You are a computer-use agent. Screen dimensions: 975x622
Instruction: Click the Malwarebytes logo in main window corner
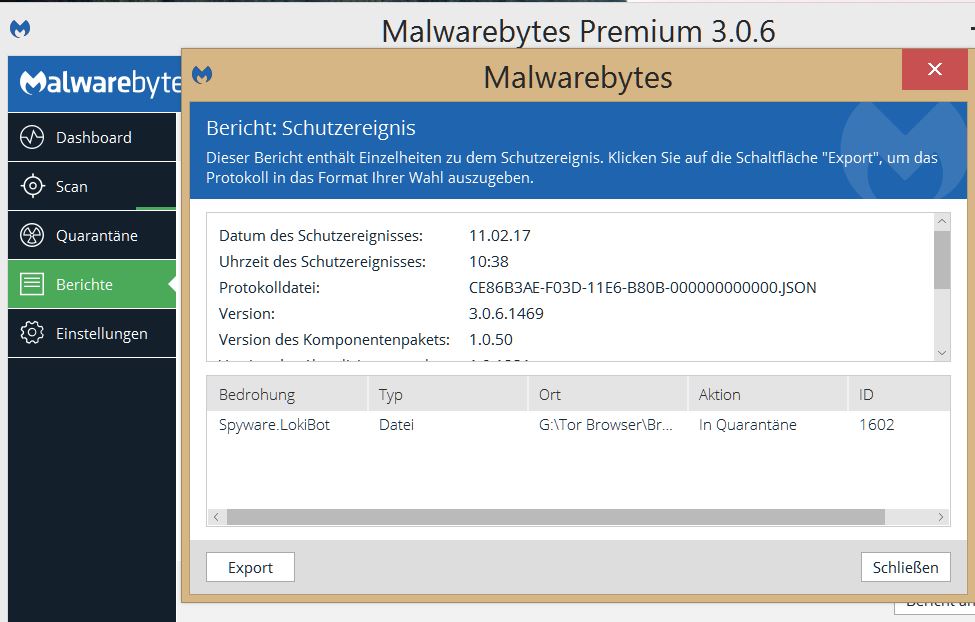(x=20, y=29)
